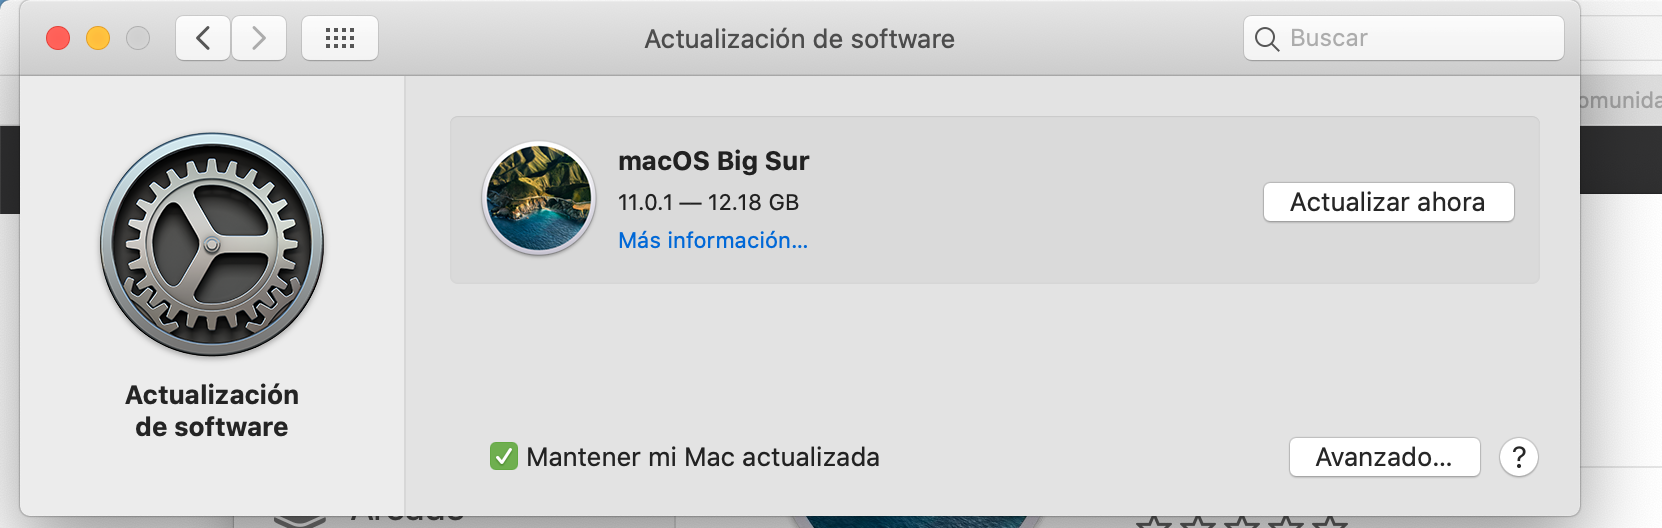Open help with the question mark button

click(x=1518, y=458)
